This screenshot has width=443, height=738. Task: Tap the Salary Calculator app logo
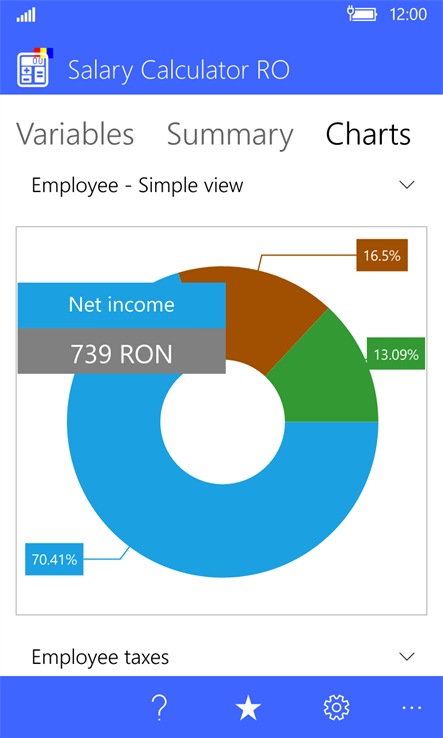35,68
